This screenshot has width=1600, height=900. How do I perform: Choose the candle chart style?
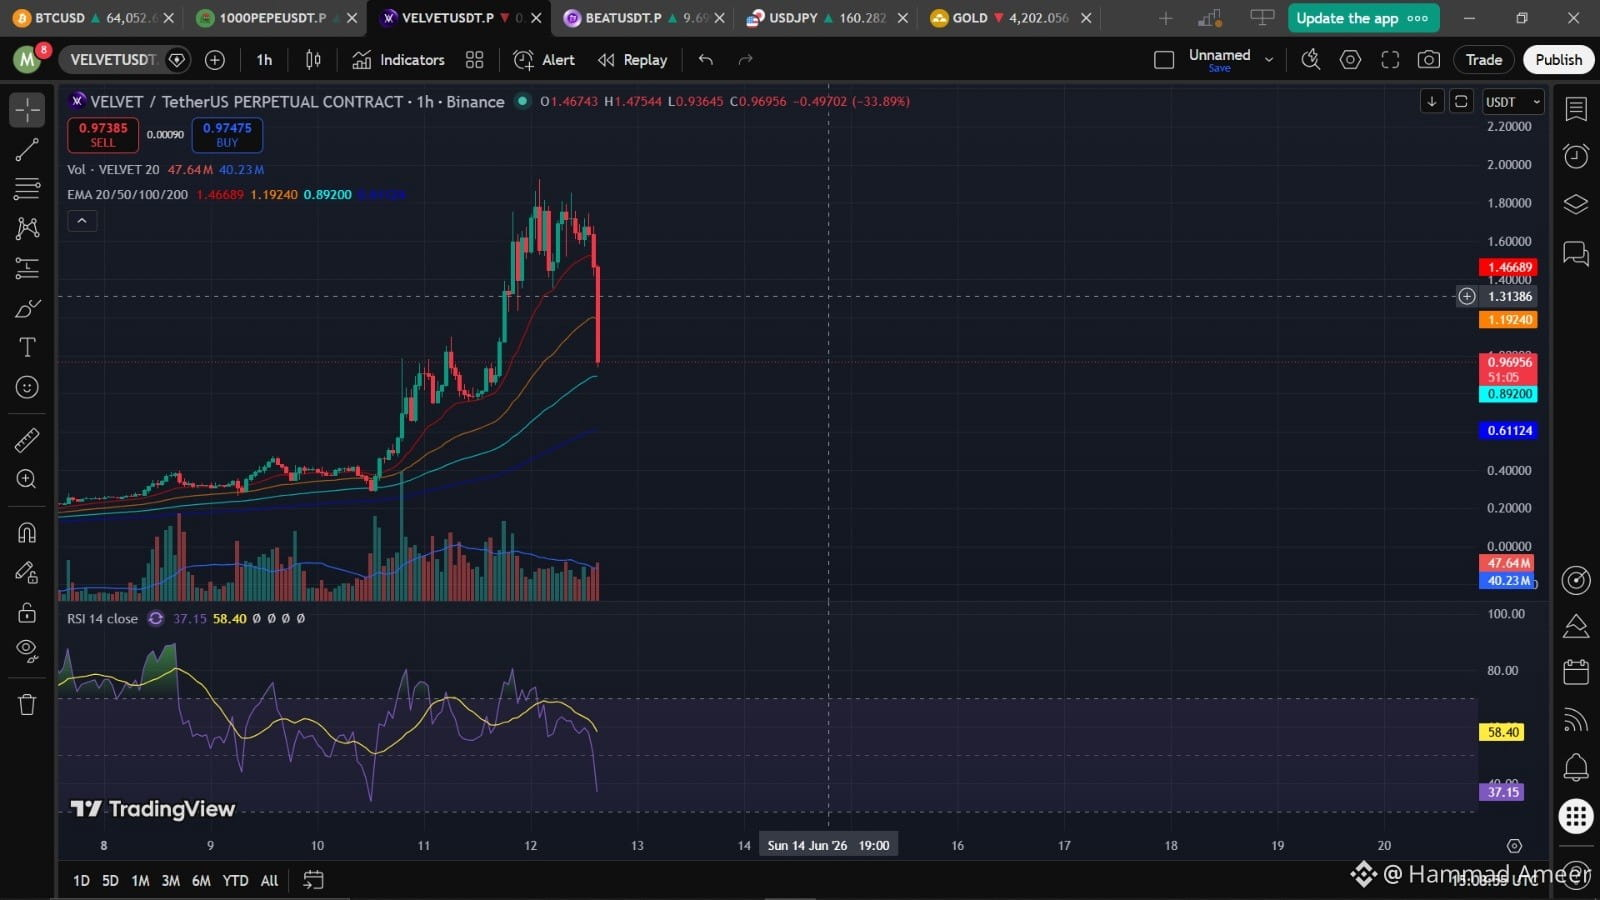pyautogui.click(x=313, y=60)
